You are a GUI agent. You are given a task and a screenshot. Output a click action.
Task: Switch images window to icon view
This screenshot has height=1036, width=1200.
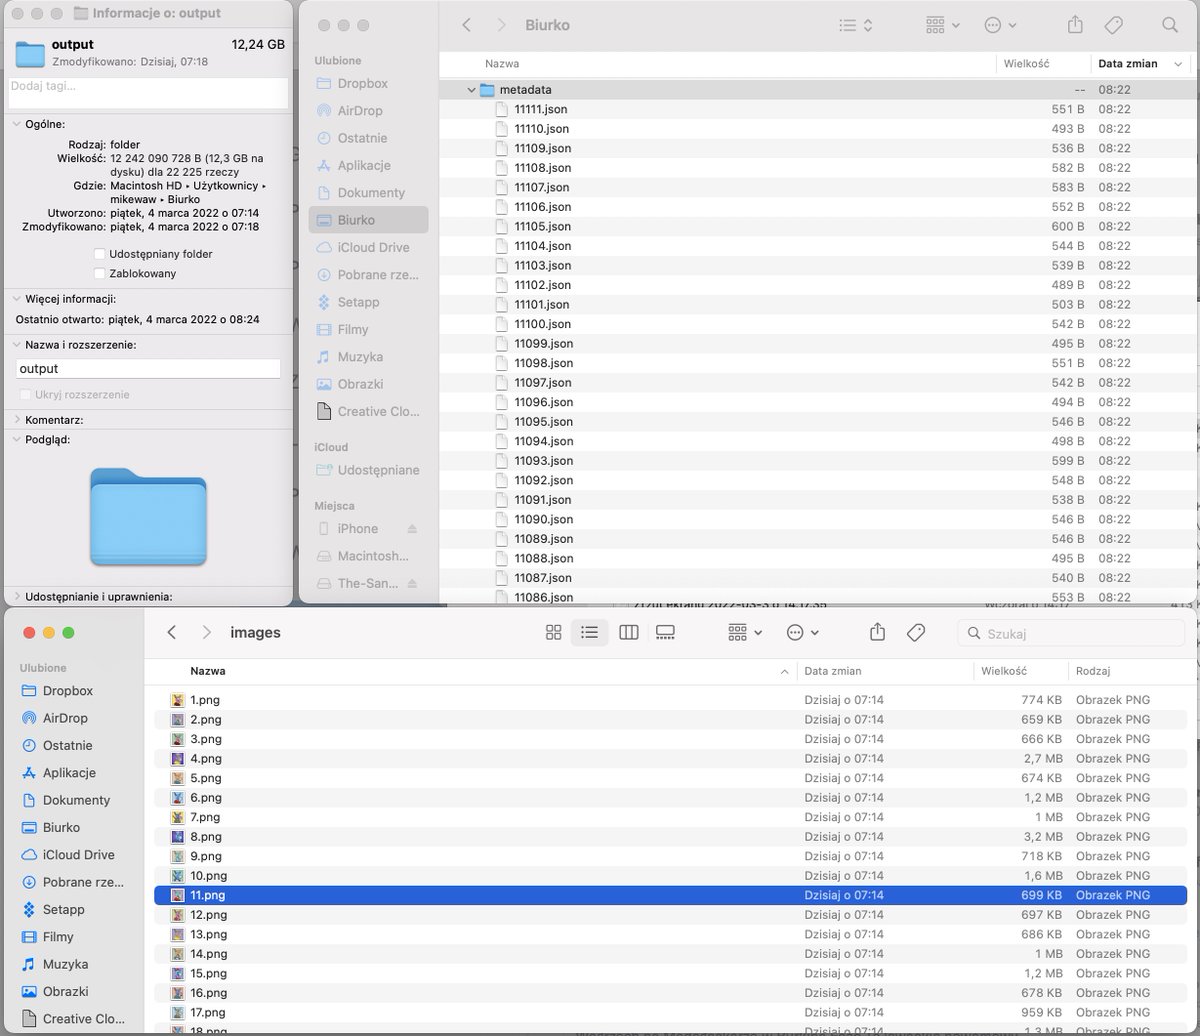(x=553, y=632)
